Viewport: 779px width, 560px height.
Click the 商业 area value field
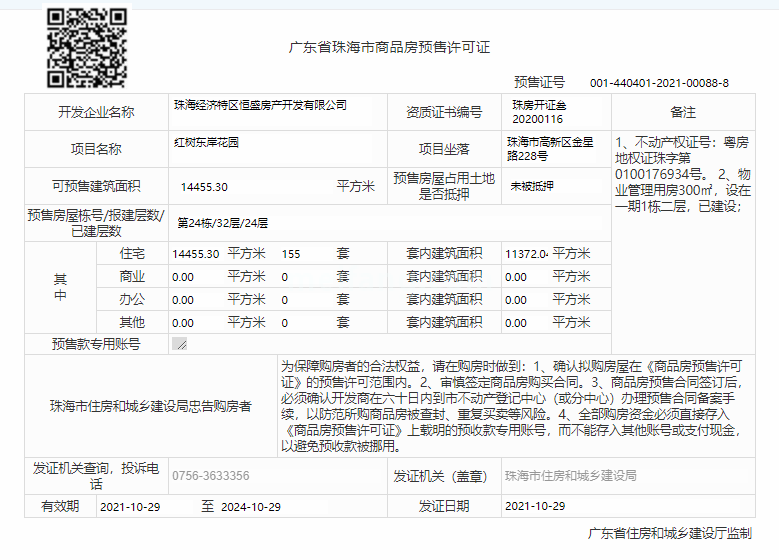click(x=184, y=277)
